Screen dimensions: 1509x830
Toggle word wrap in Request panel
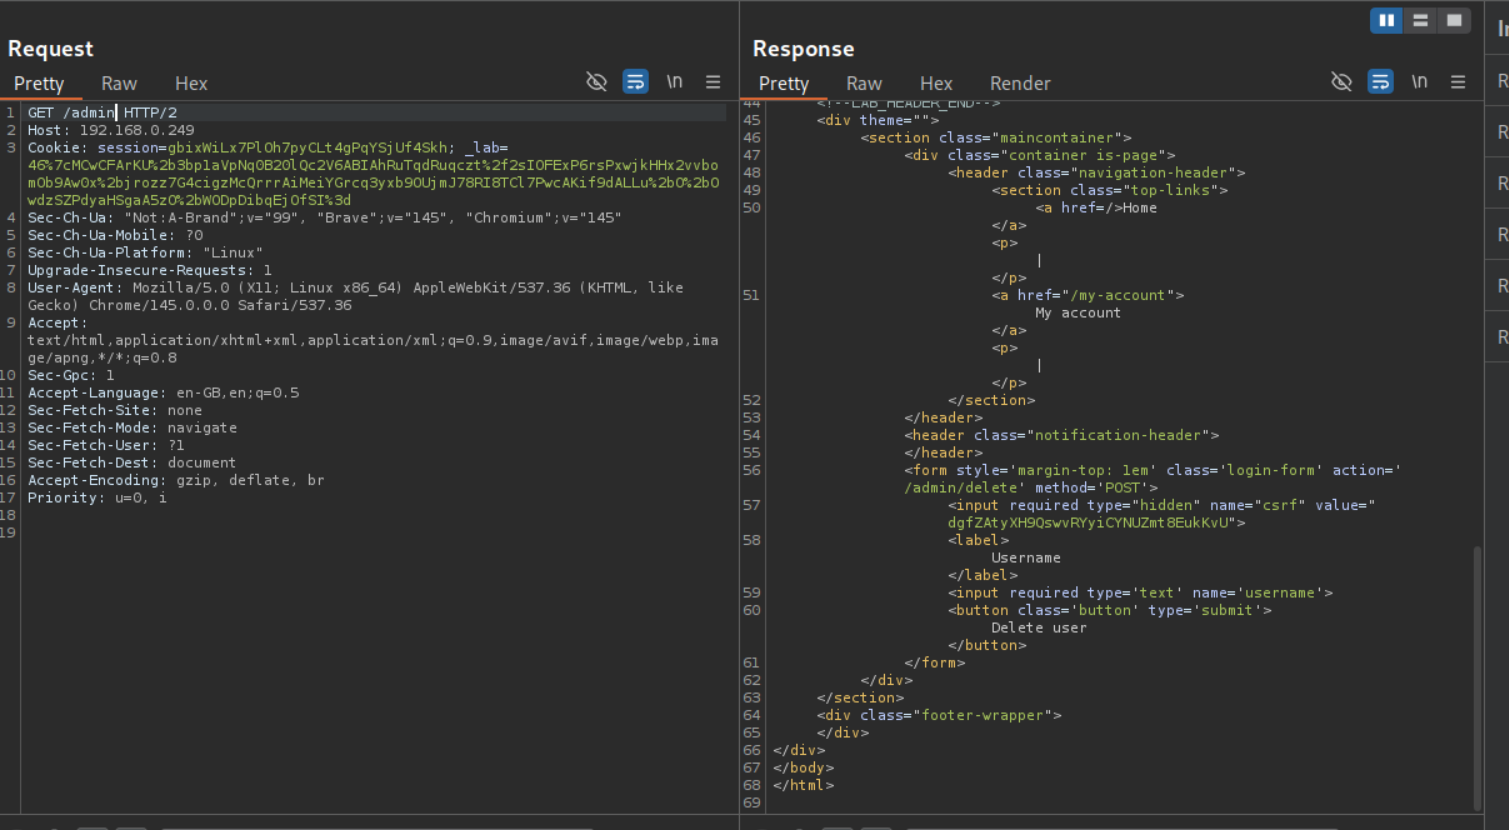[x=635, y=82]
